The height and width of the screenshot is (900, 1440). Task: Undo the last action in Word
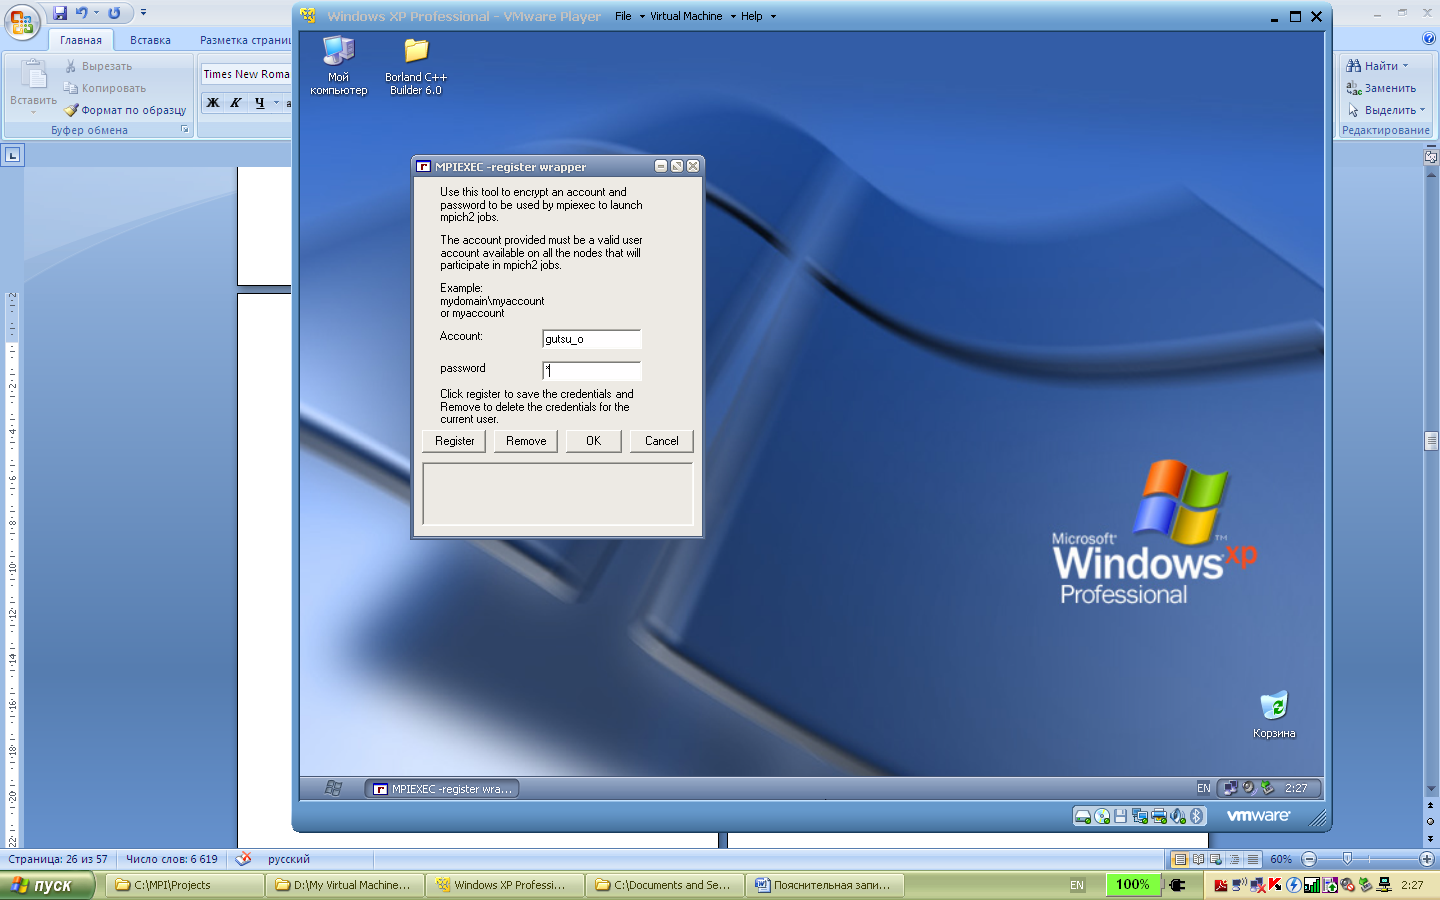pyautogui.click(x=81, y=13)
